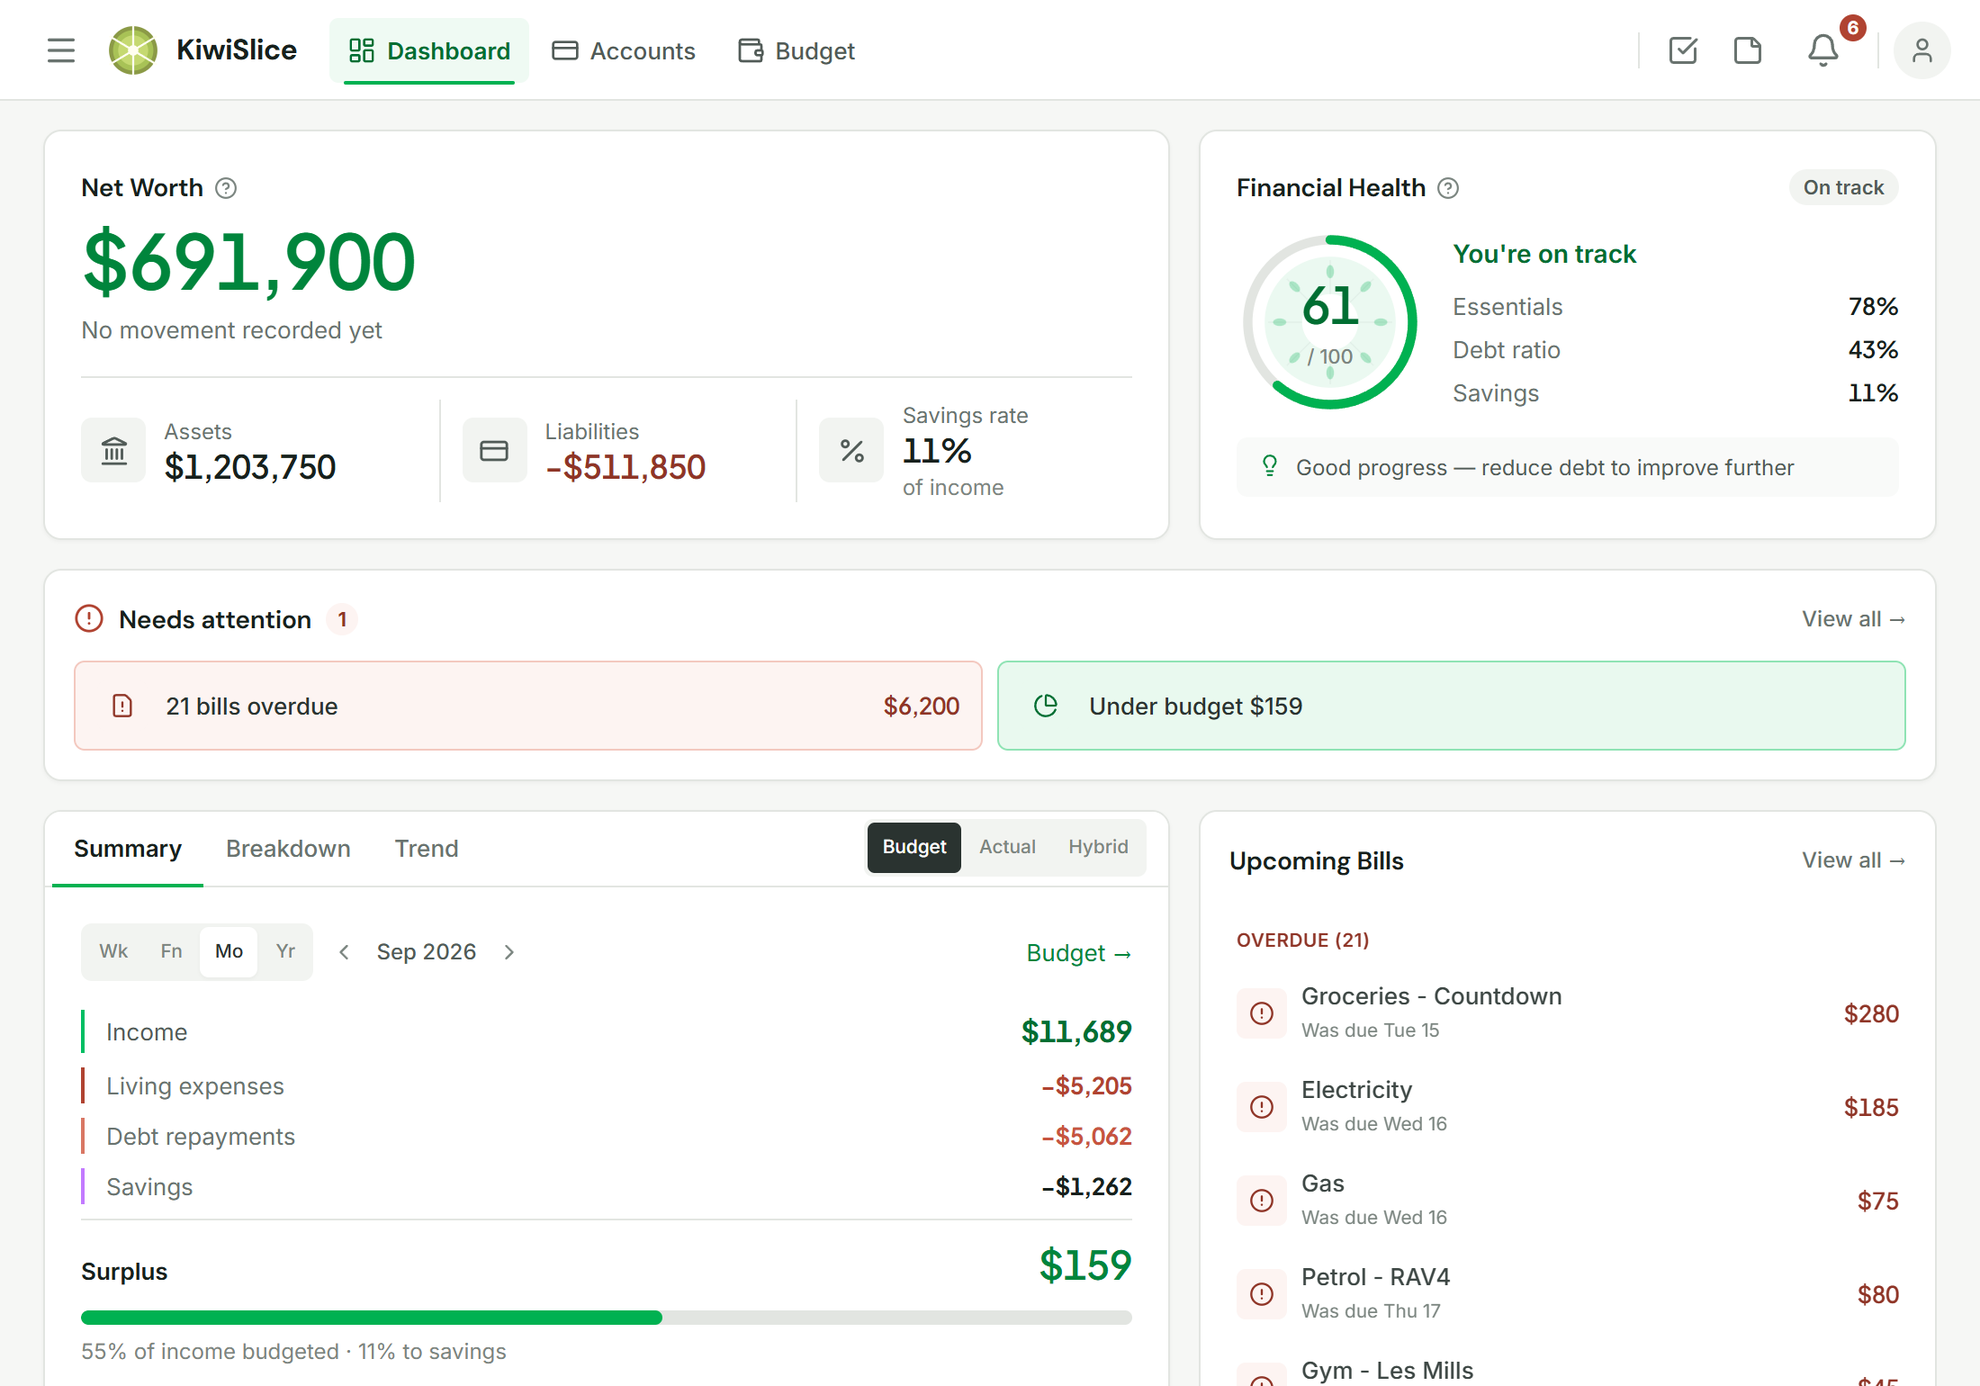Click the surplus income budgeted progress bar
1980x1386 pixels.
point(606,1317)
